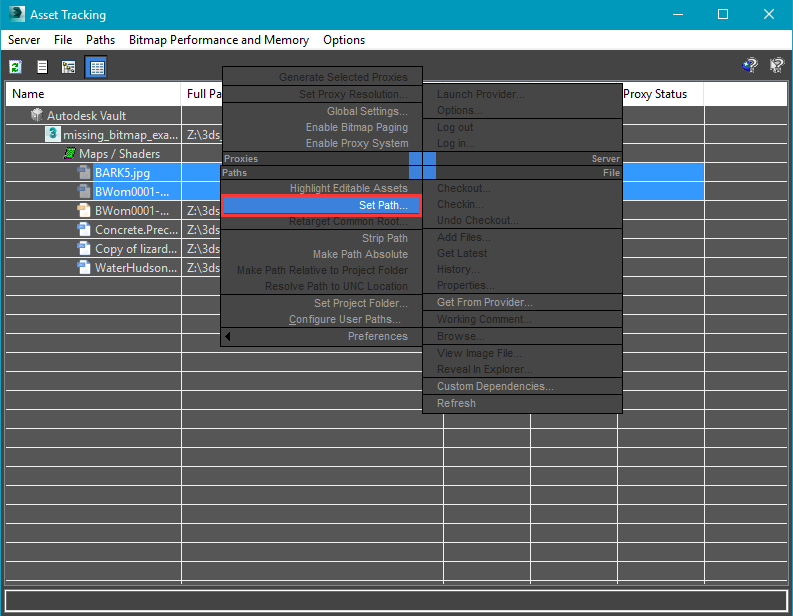793x616 pixels.
Task: Choose Launch Provider...
Action: point(480,94)
